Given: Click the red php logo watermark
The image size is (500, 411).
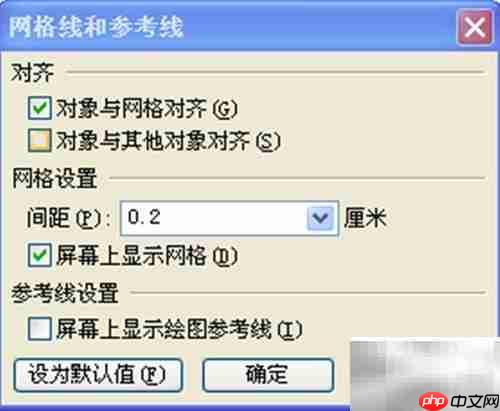Looking at the screenshot, I should coord(433,401).
